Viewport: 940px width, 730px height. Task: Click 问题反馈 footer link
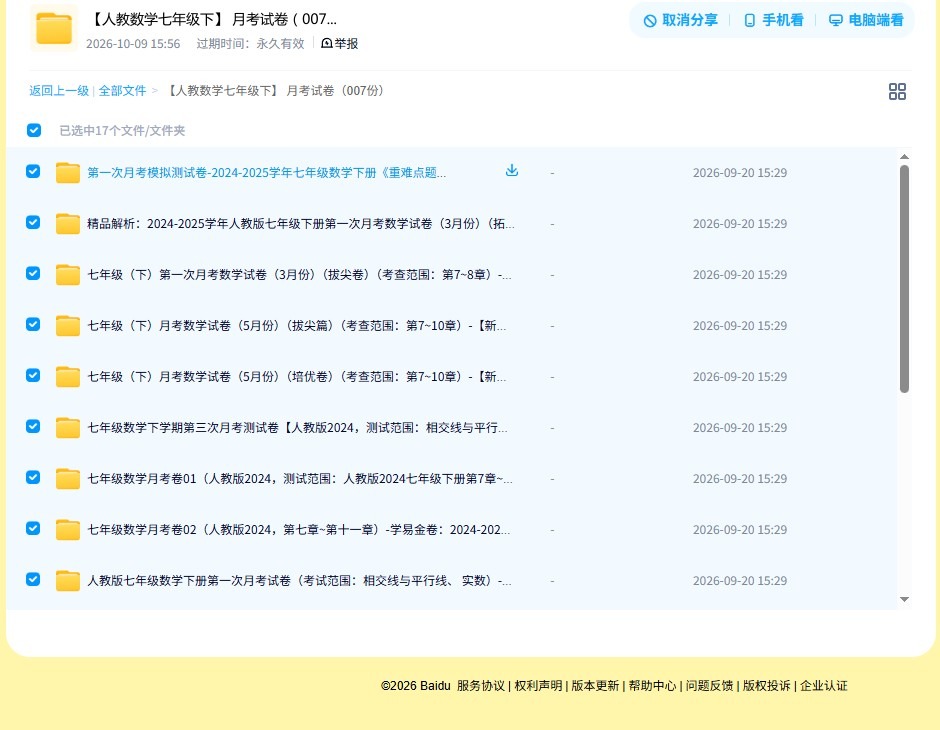[709, 685]
